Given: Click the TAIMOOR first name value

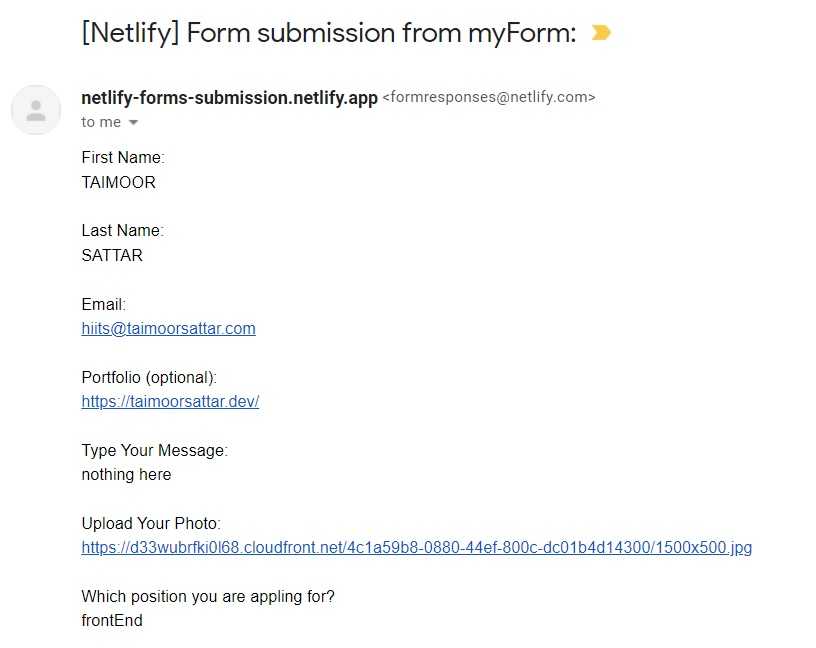Looking at the screenshot, I should coord(118,182).
